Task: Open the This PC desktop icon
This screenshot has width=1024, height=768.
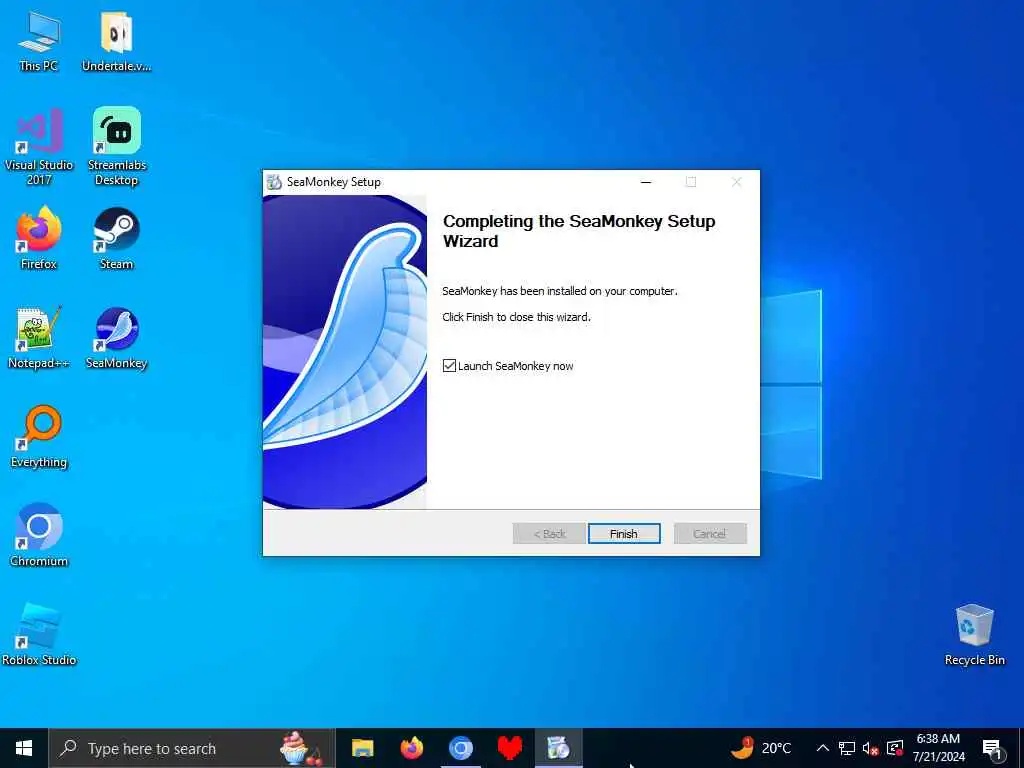Action: (x=39, y=40)
